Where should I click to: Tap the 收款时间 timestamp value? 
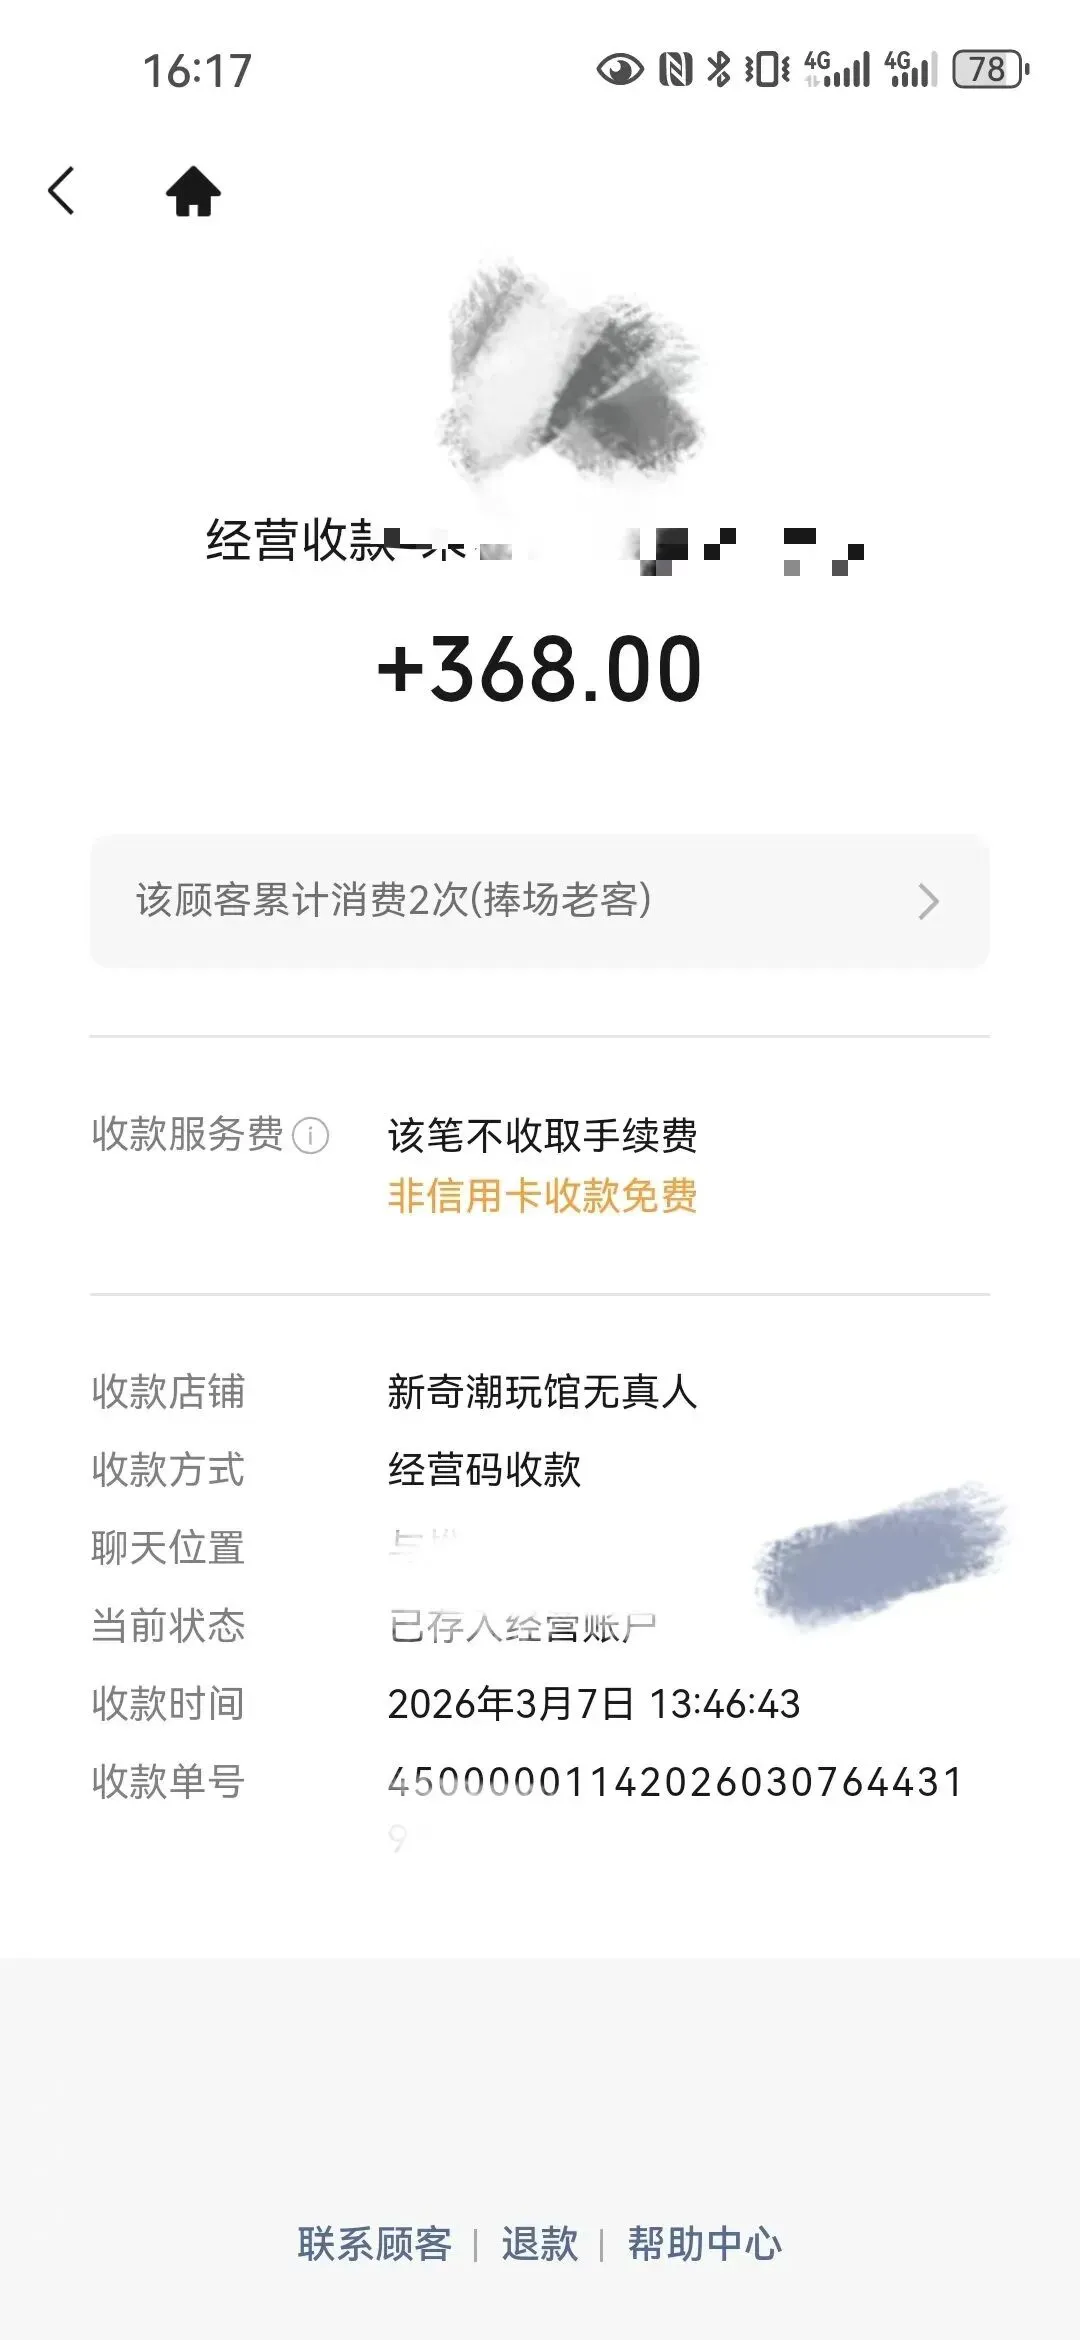coord(594,1704)
